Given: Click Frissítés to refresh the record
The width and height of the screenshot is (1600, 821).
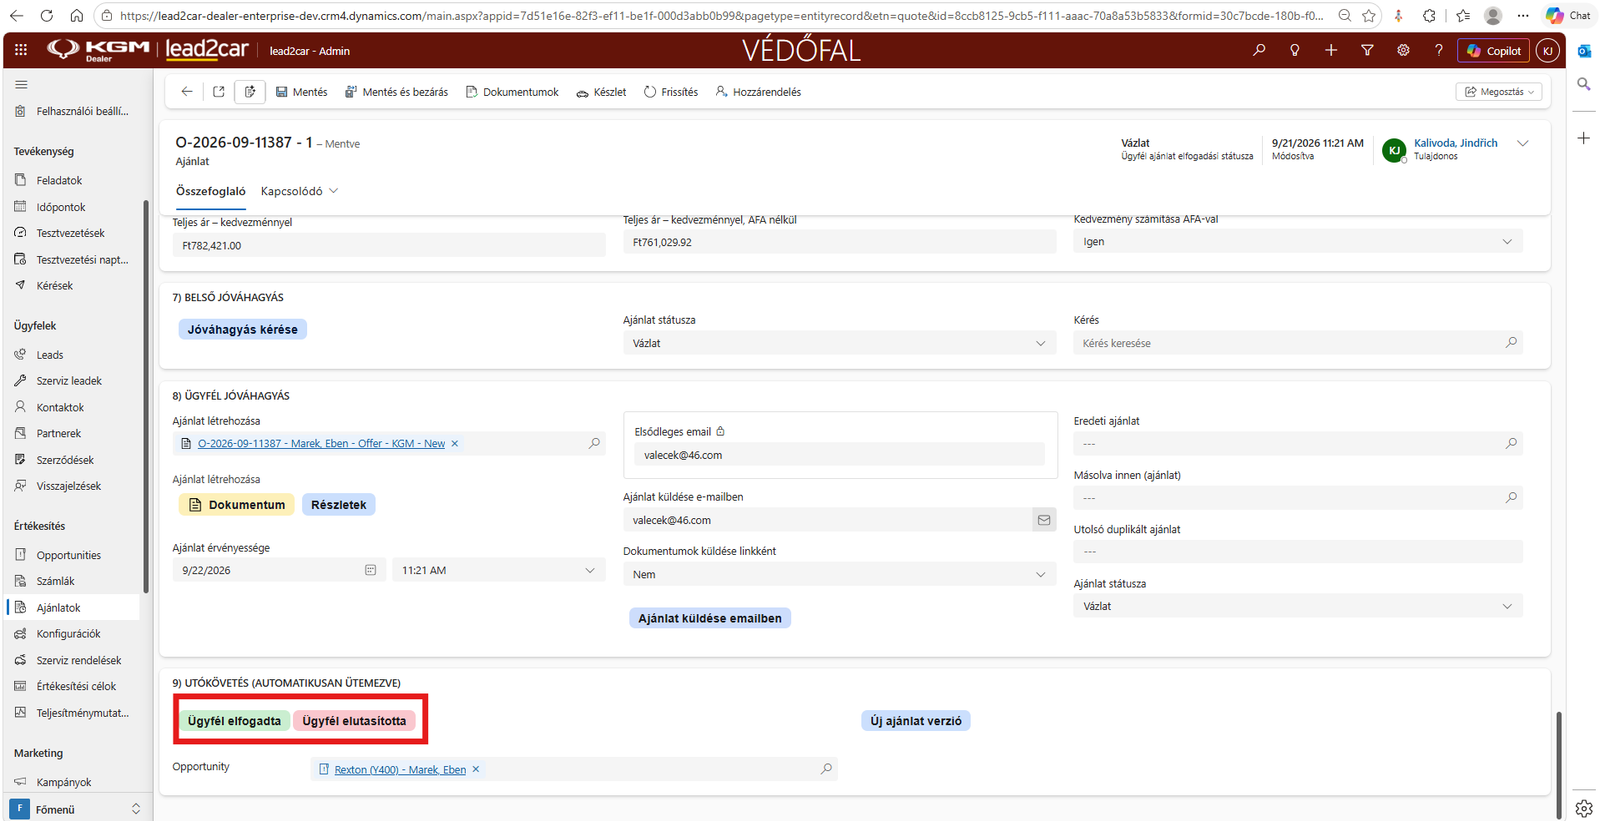Looking at the screenshot, I should [671, 92].
